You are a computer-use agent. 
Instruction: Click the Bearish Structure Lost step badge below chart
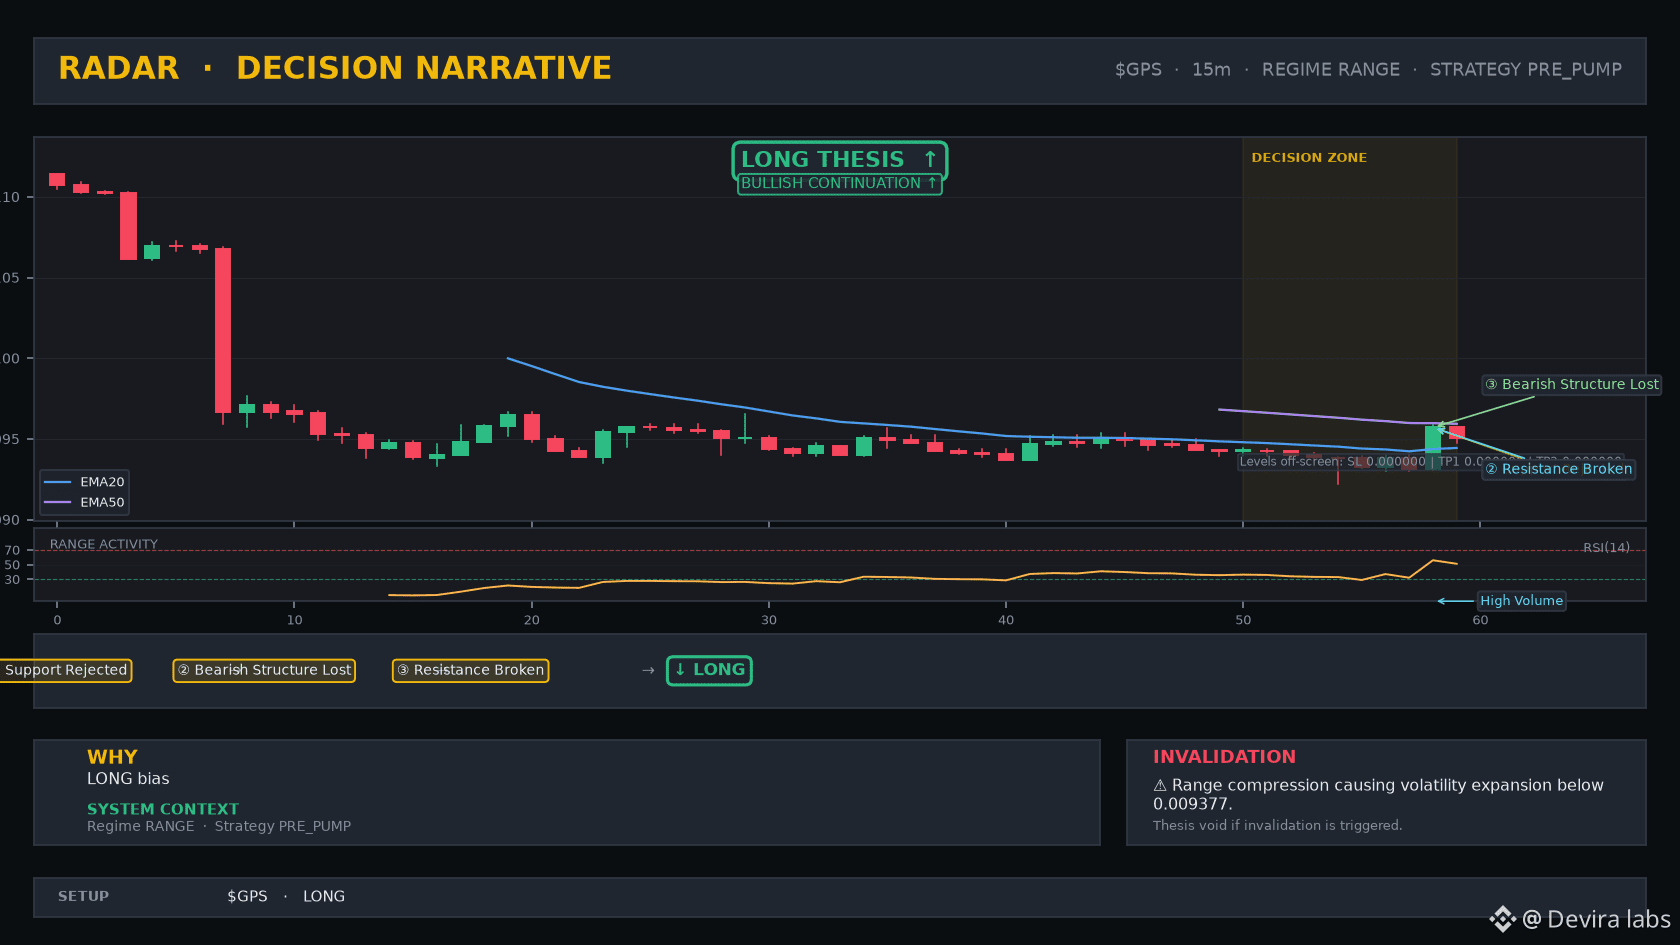(x=264, y=670)
